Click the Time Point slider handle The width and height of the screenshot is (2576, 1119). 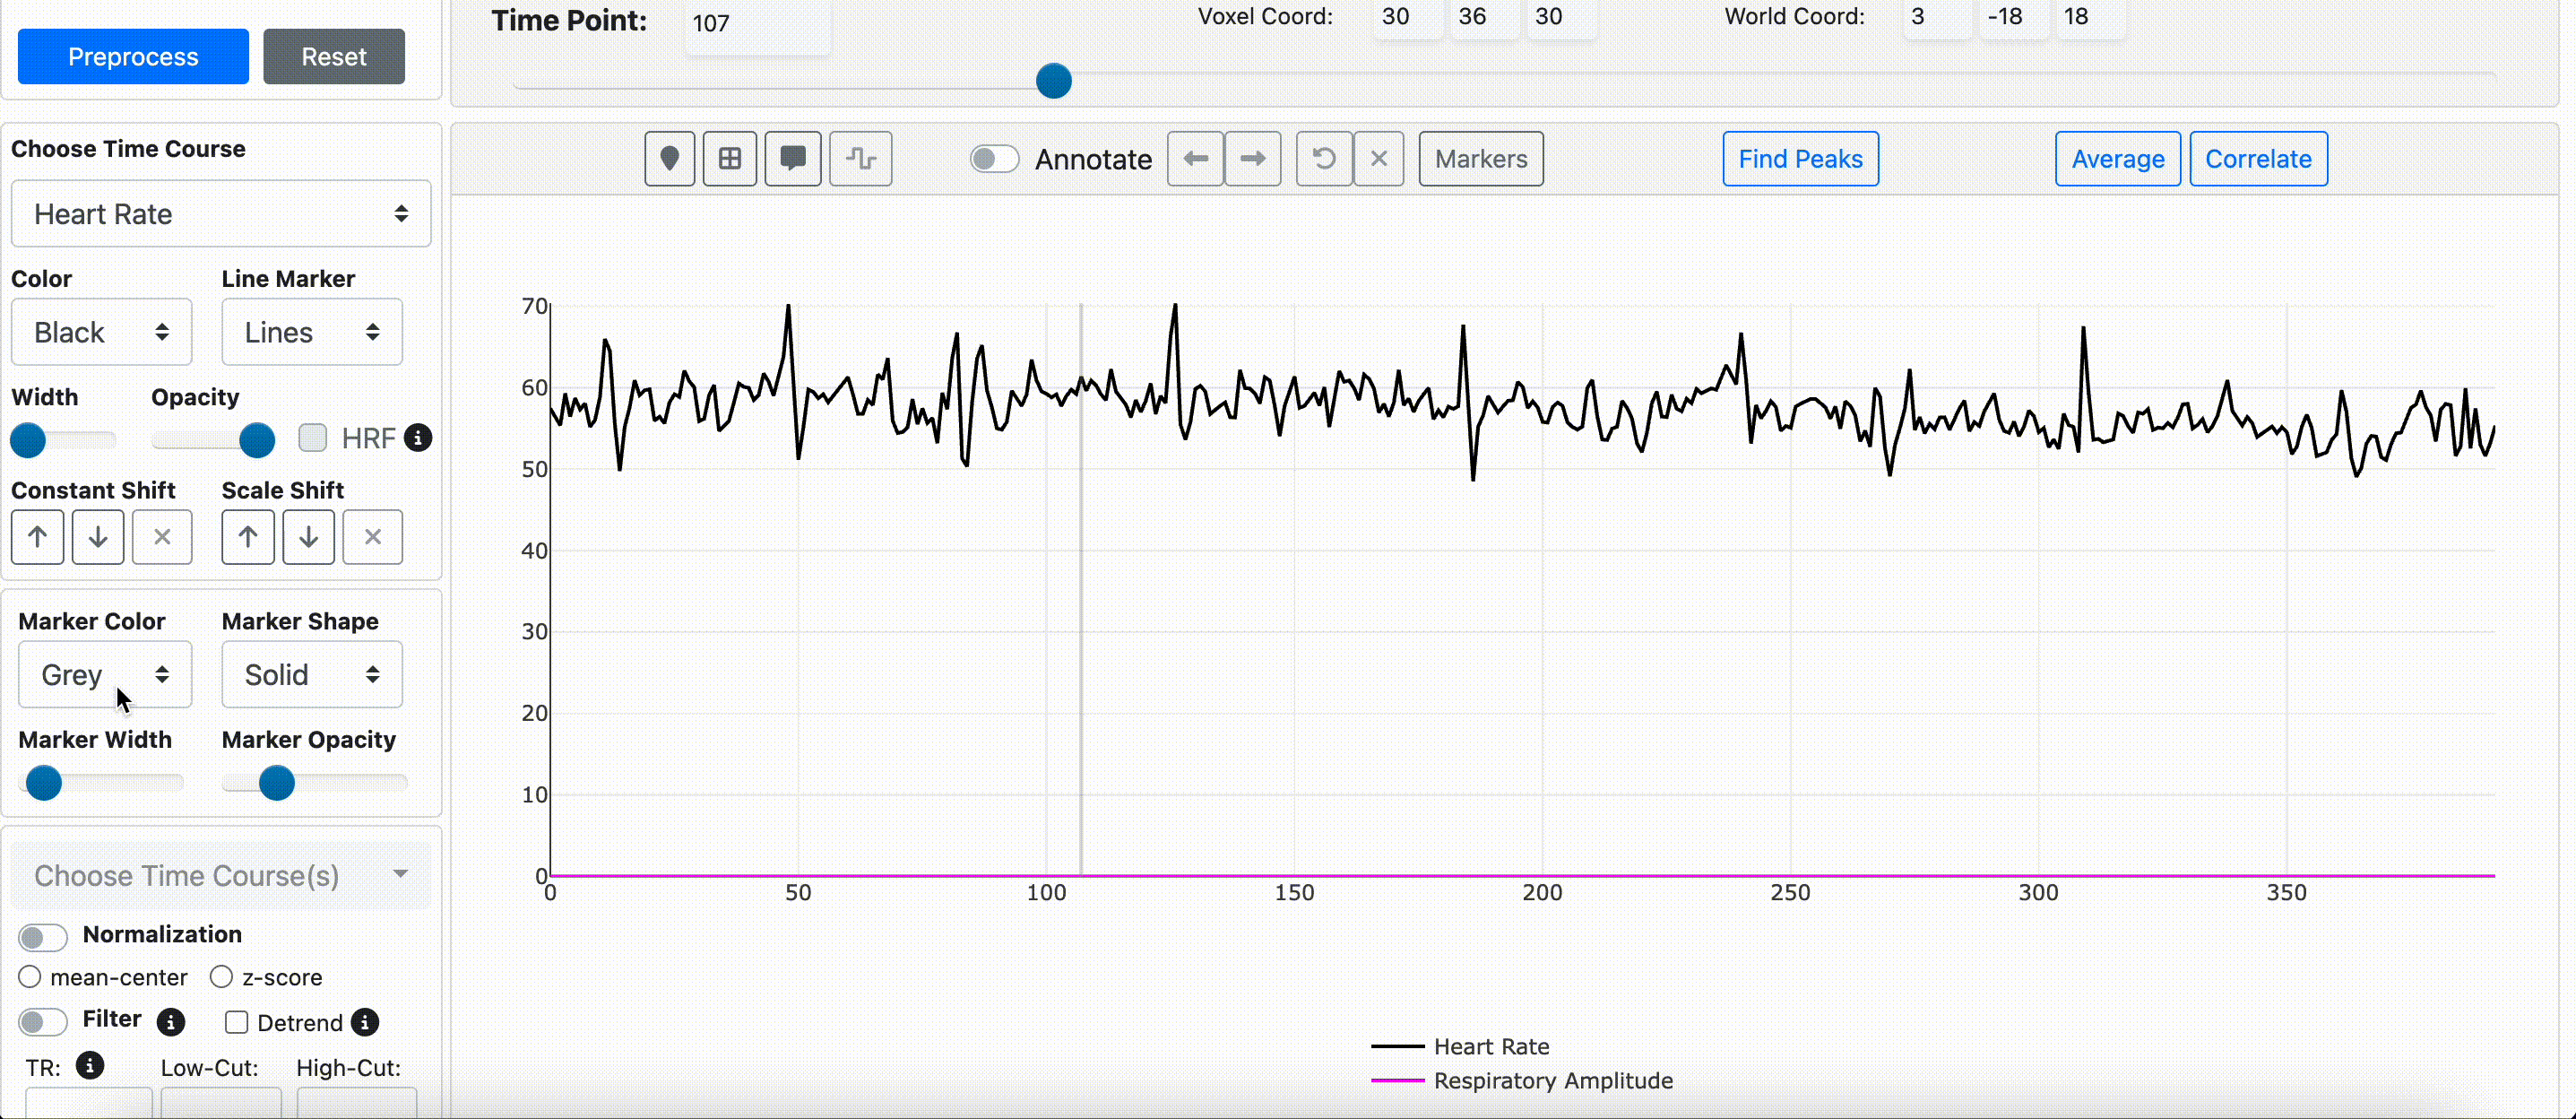point(1053,81)
